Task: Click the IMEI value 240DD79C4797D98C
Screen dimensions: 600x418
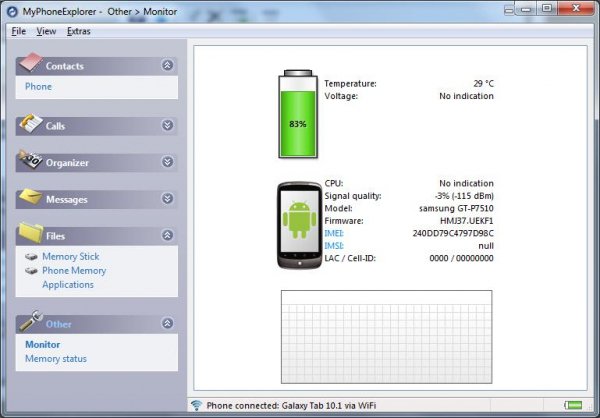Action: tap(453, 233)
